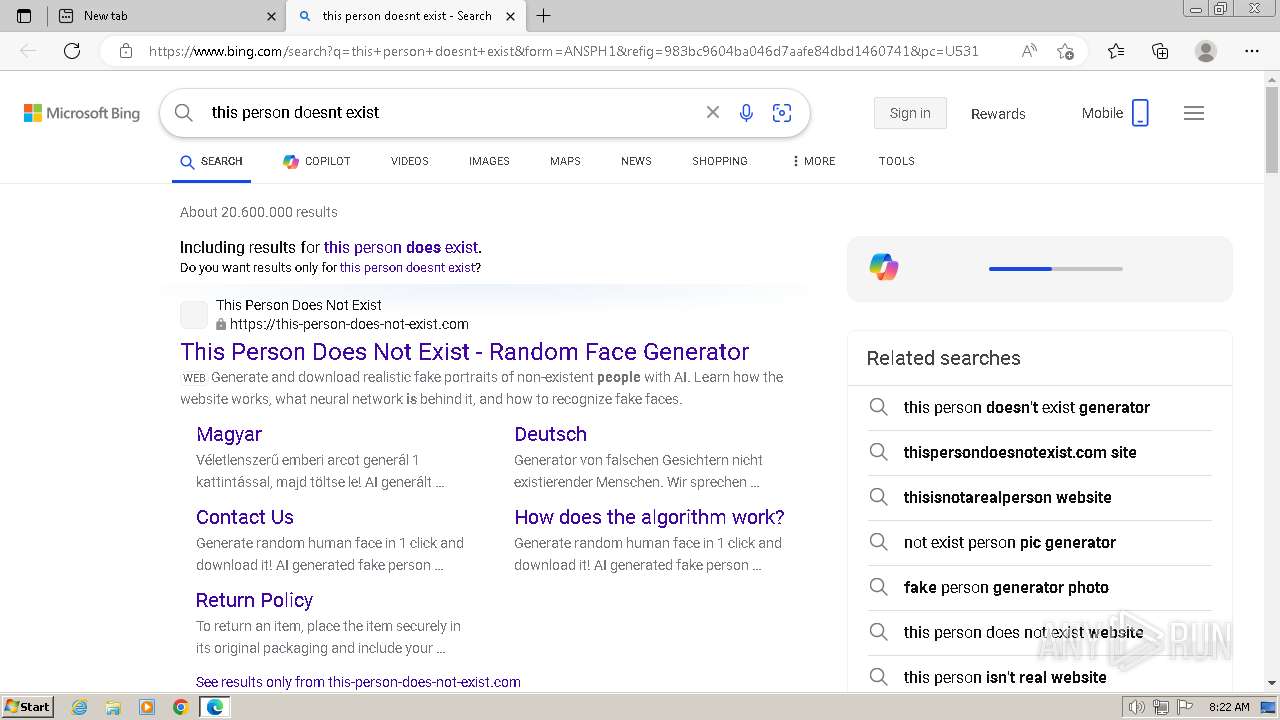Viewport: 1280px width, 720px height.
Task: Open visual search camera icon
Action: pos(782,113)
